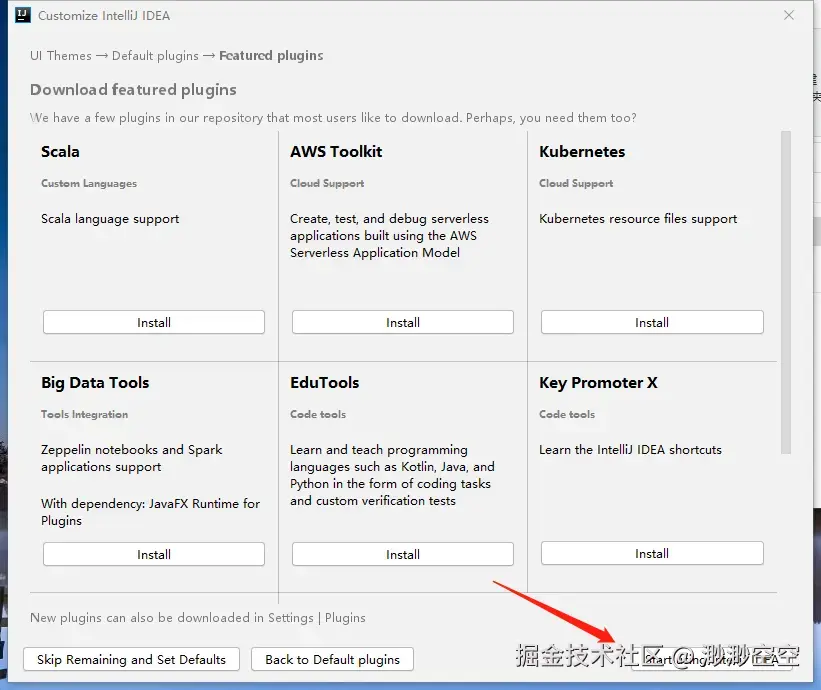Click the AWS Toolkit plugin title
This screenshot has width=821, height=690.
pos(336,152)
